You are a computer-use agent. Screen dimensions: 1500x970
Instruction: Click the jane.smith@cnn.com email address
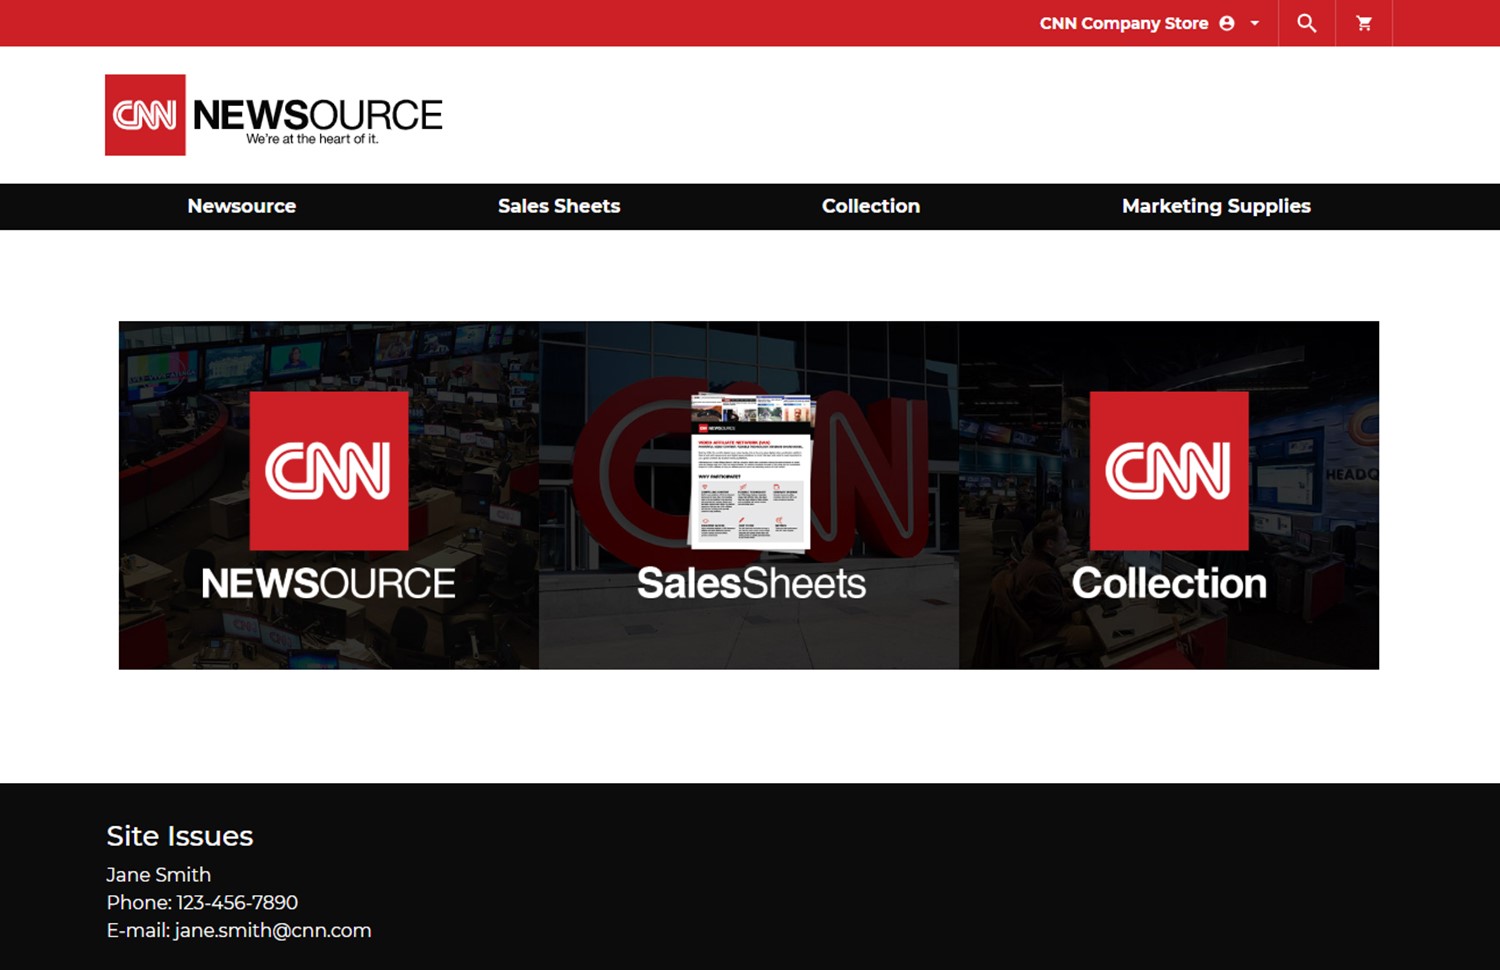[273, 930]
